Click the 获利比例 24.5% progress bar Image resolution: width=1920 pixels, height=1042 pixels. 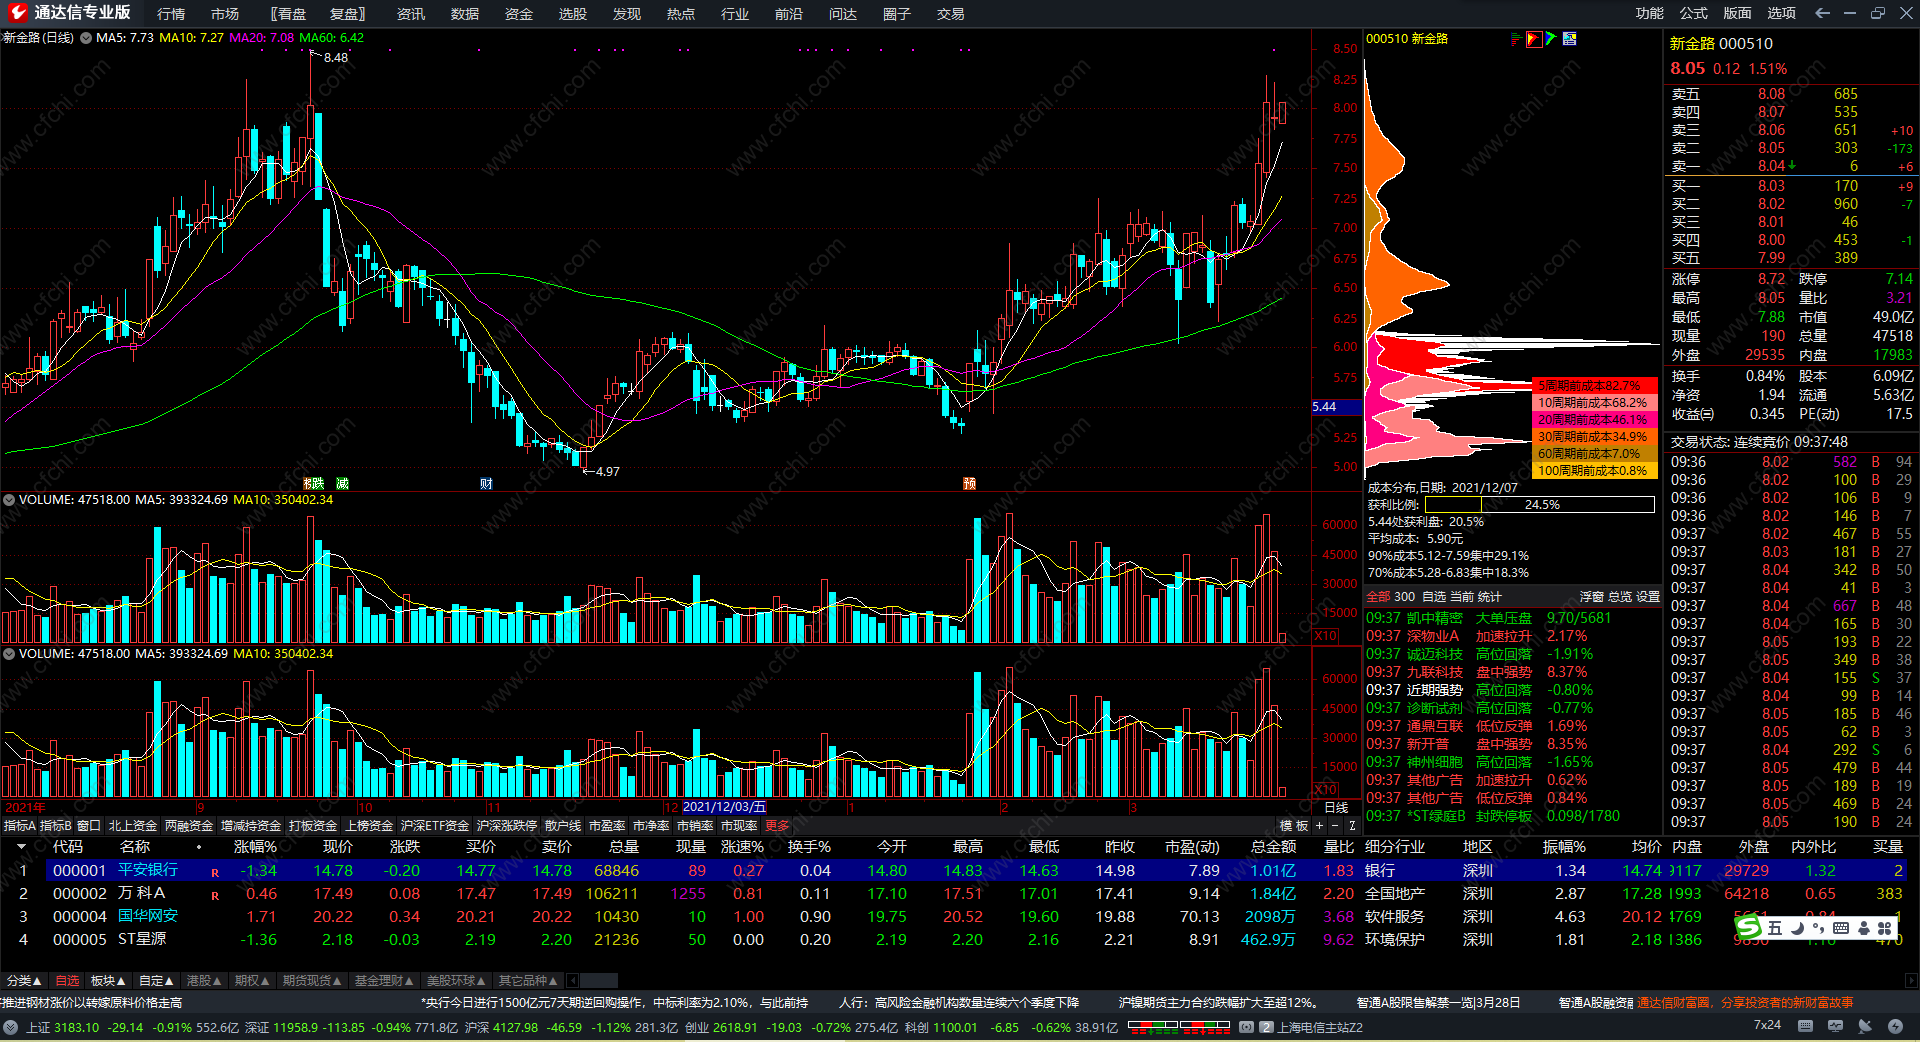point(1540,505)
